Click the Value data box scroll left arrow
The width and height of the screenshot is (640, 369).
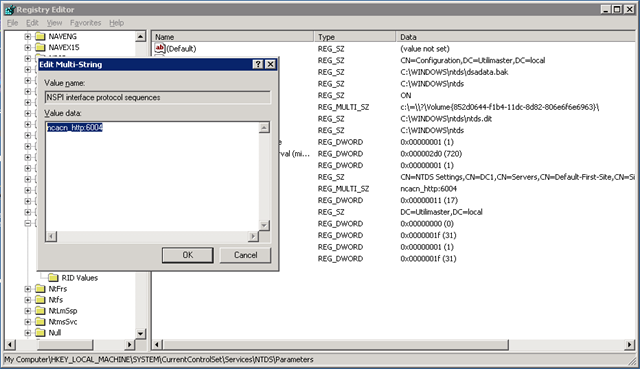pyautogui.click(x=51, y=236)
